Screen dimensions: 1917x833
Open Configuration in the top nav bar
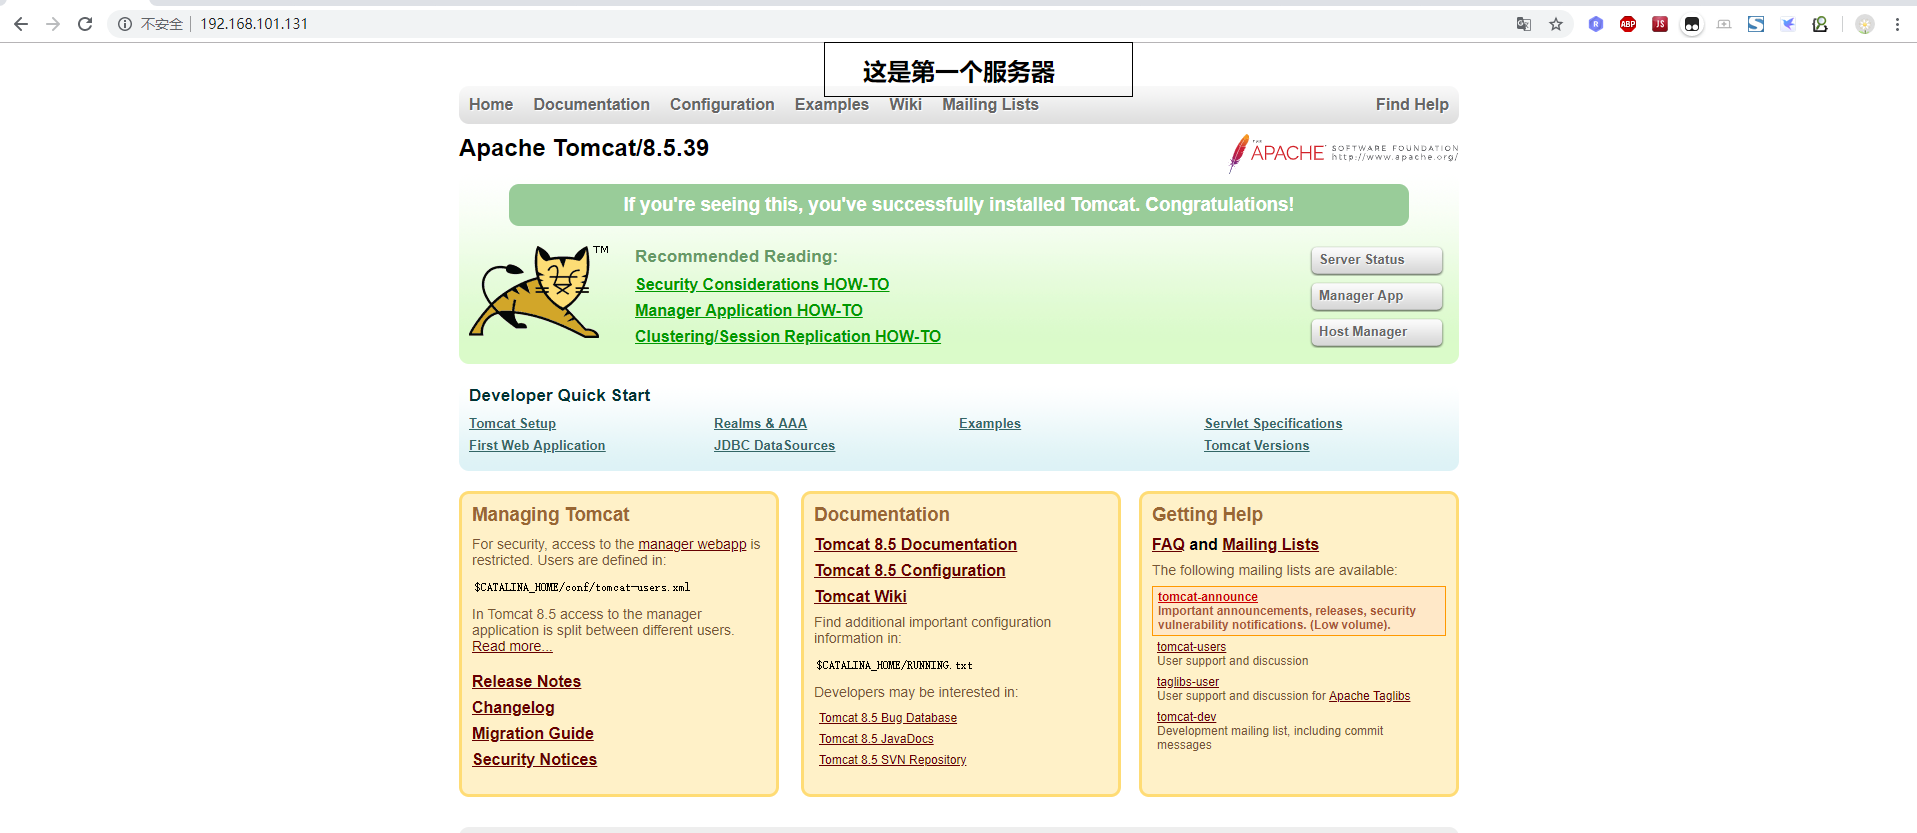[x=722, y=104]
